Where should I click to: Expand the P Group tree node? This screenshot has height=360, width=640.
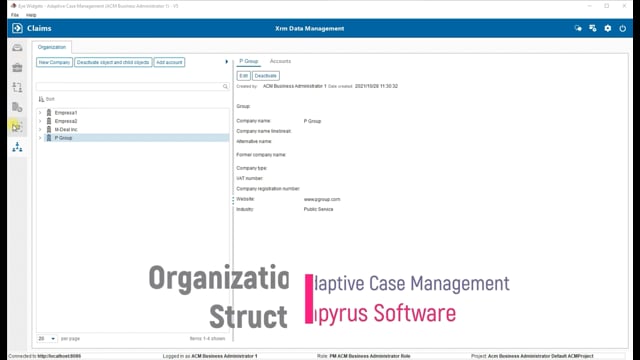point(40,138)
